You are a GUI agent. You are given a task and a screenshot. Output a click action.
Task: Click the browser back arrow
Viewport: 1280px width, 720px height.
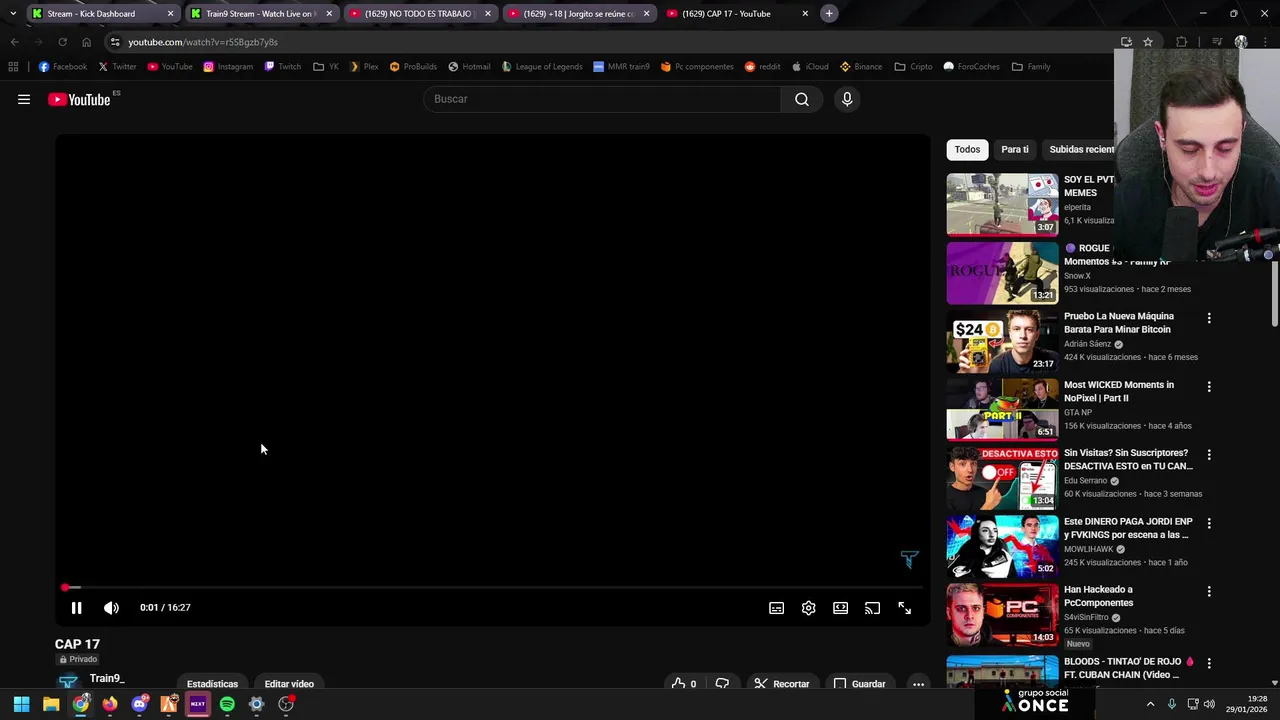coord(14,42)
